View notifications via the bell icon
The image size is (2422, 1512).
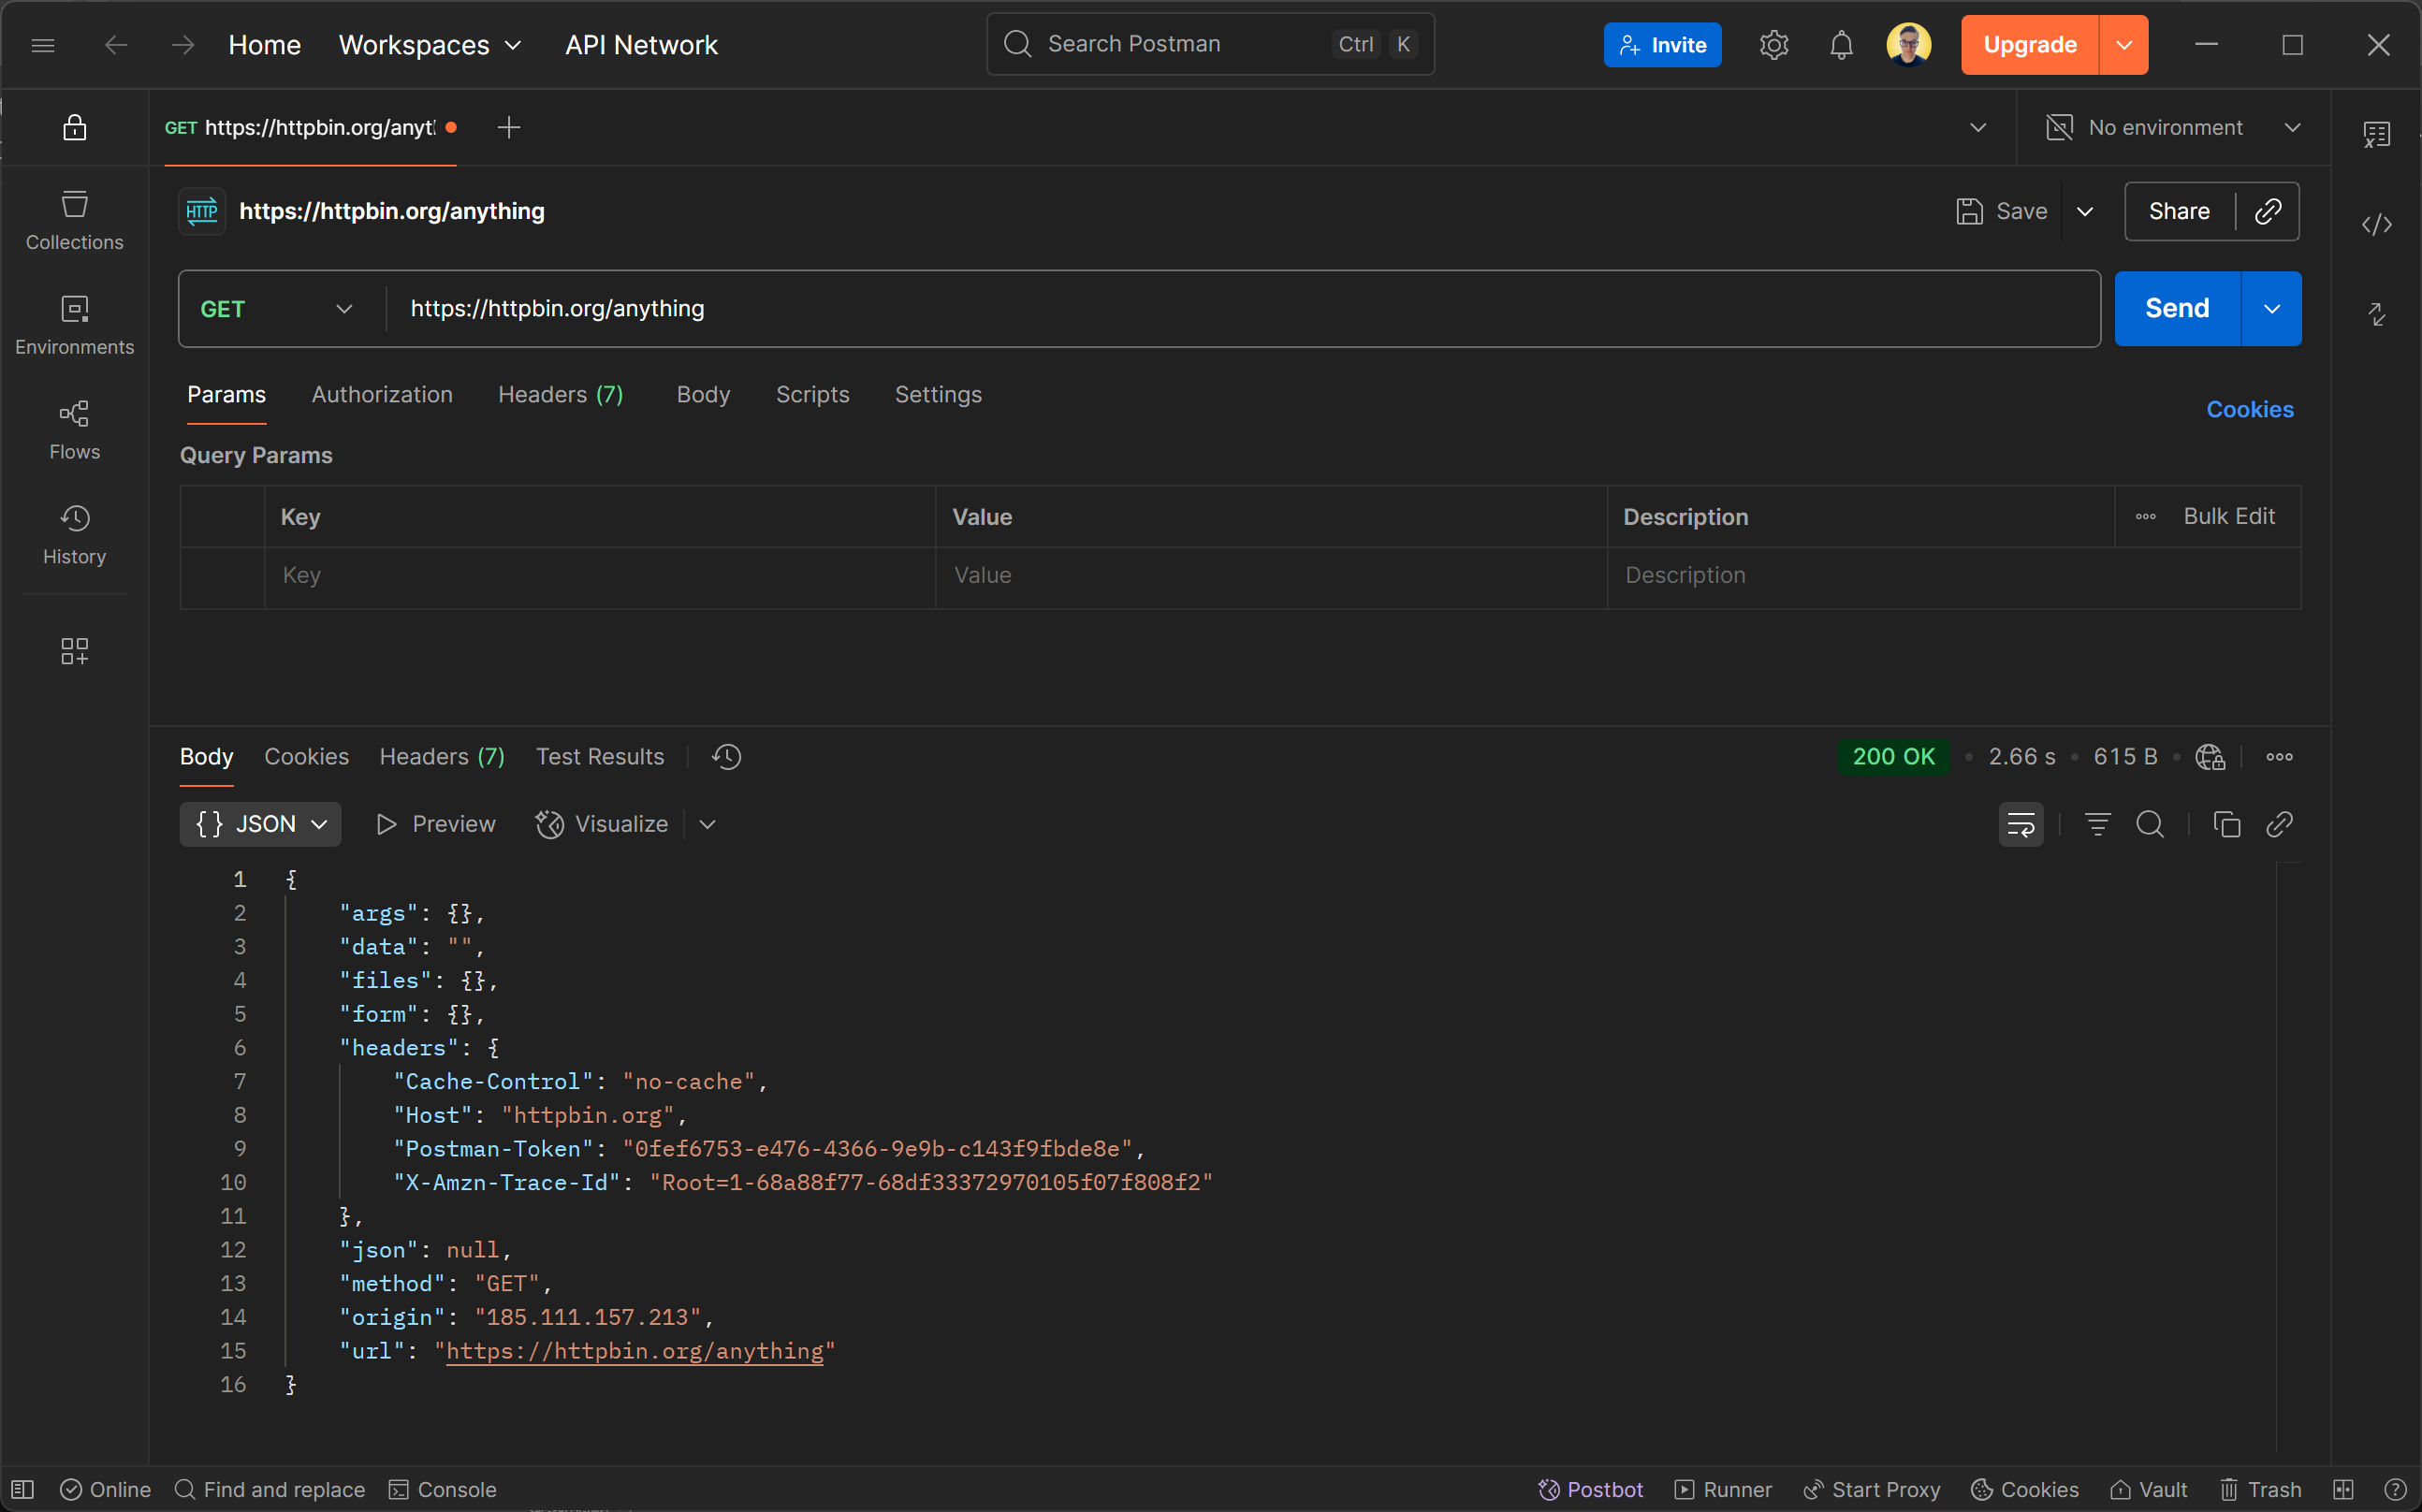pos(1840,44)
